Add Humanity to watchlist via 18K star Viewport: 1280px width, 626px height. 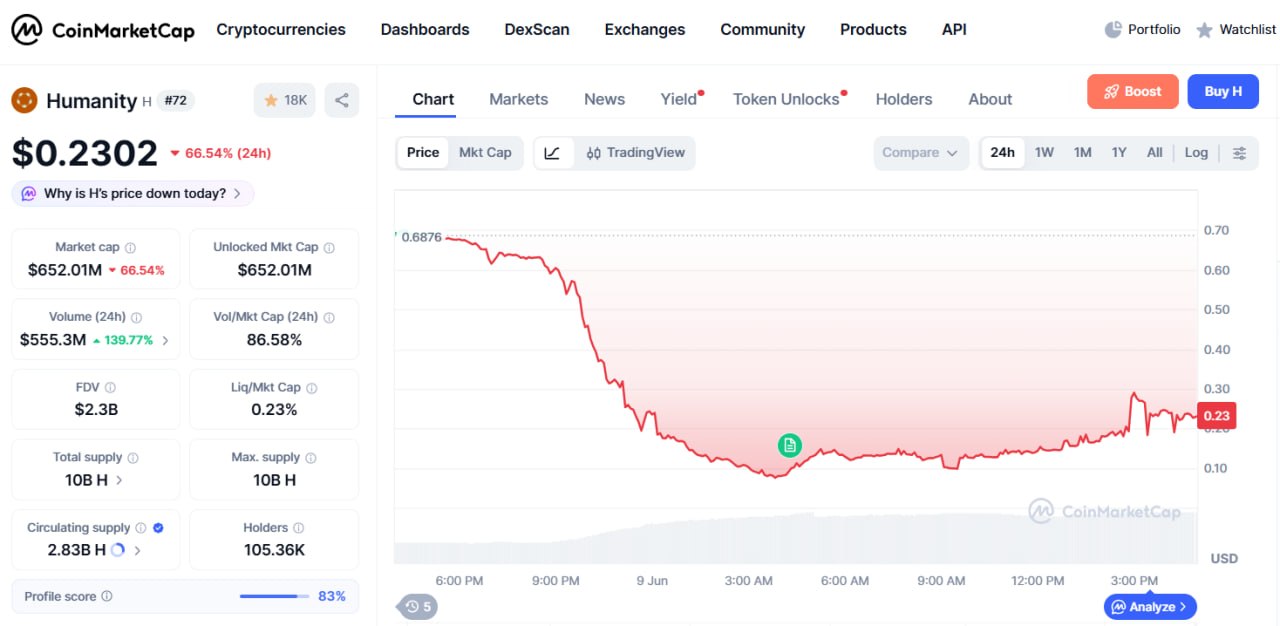click(x=285, y=100)
